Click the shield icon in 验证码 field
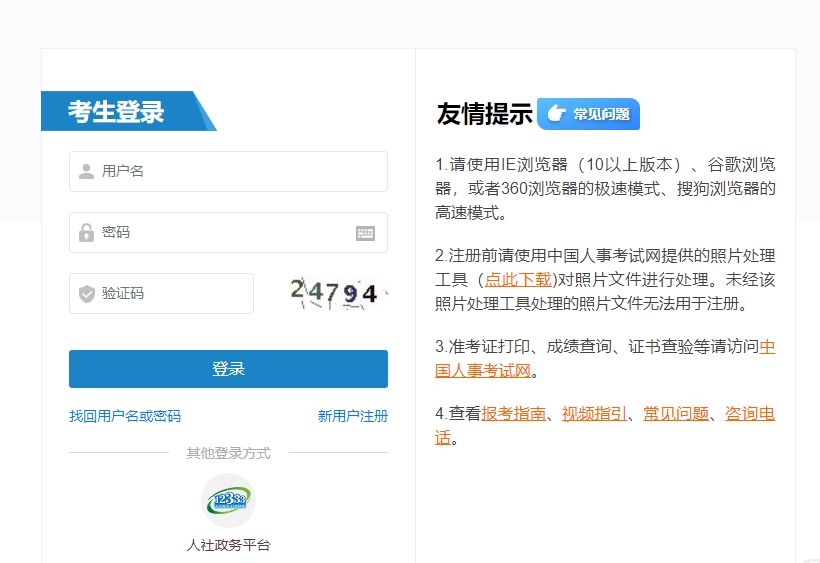Viewport: 820px width, 563px height. (87, 294)
